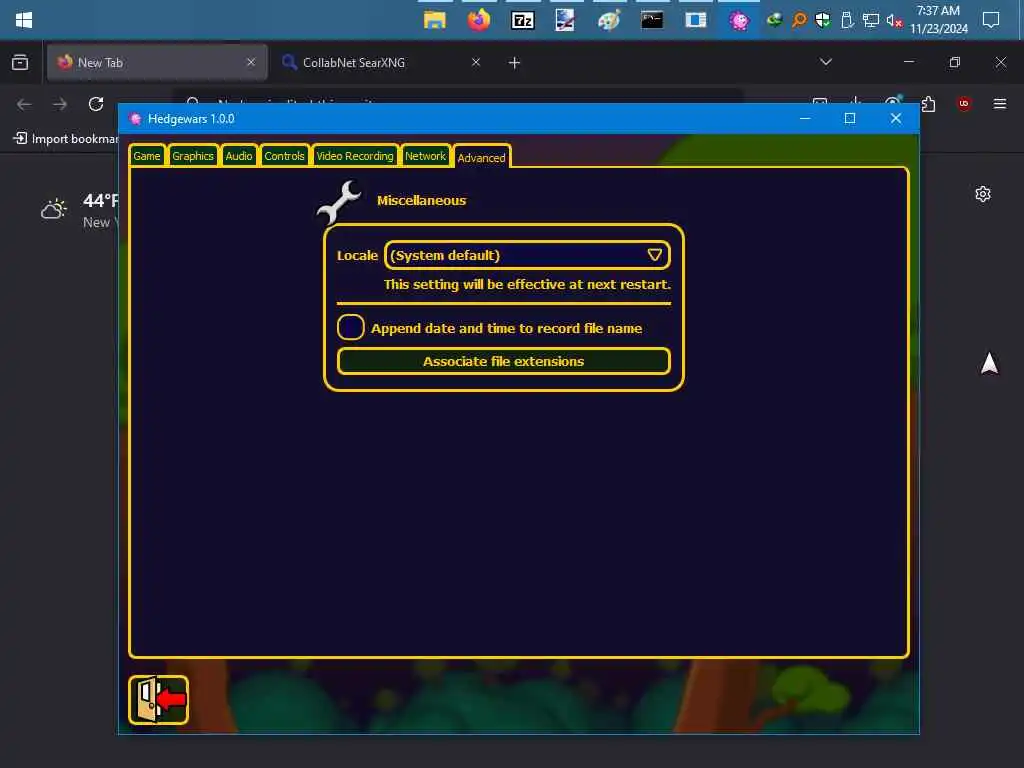The image size is (1024, 768).
Task: Go to the Video Recording tab
Action: pyautogui.click(x=355, y=156)
